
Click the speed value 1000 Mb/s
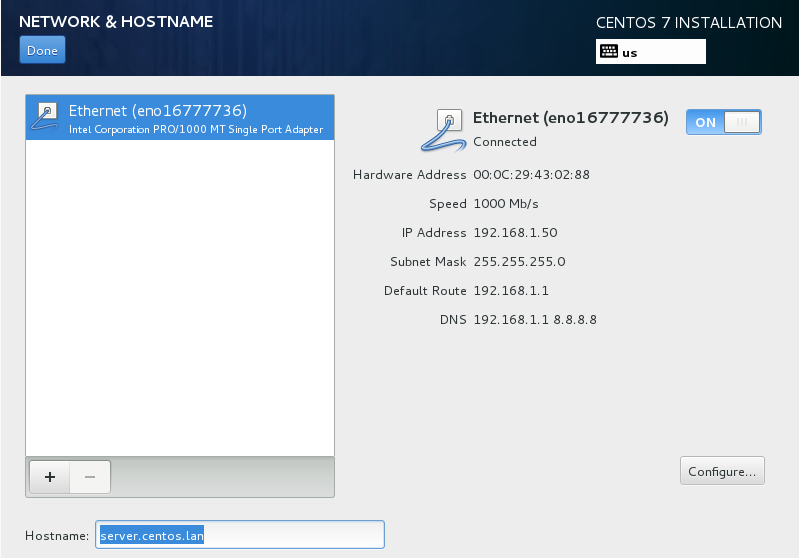click(x=506, y=204)
